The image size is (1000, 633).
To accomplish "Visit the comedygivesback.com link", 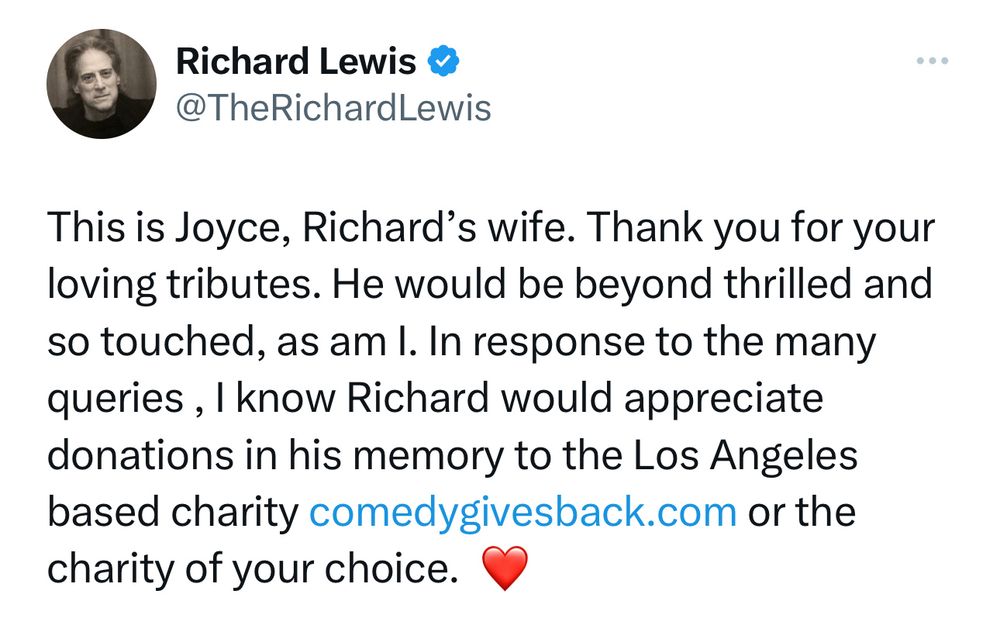I will [523, 512].
